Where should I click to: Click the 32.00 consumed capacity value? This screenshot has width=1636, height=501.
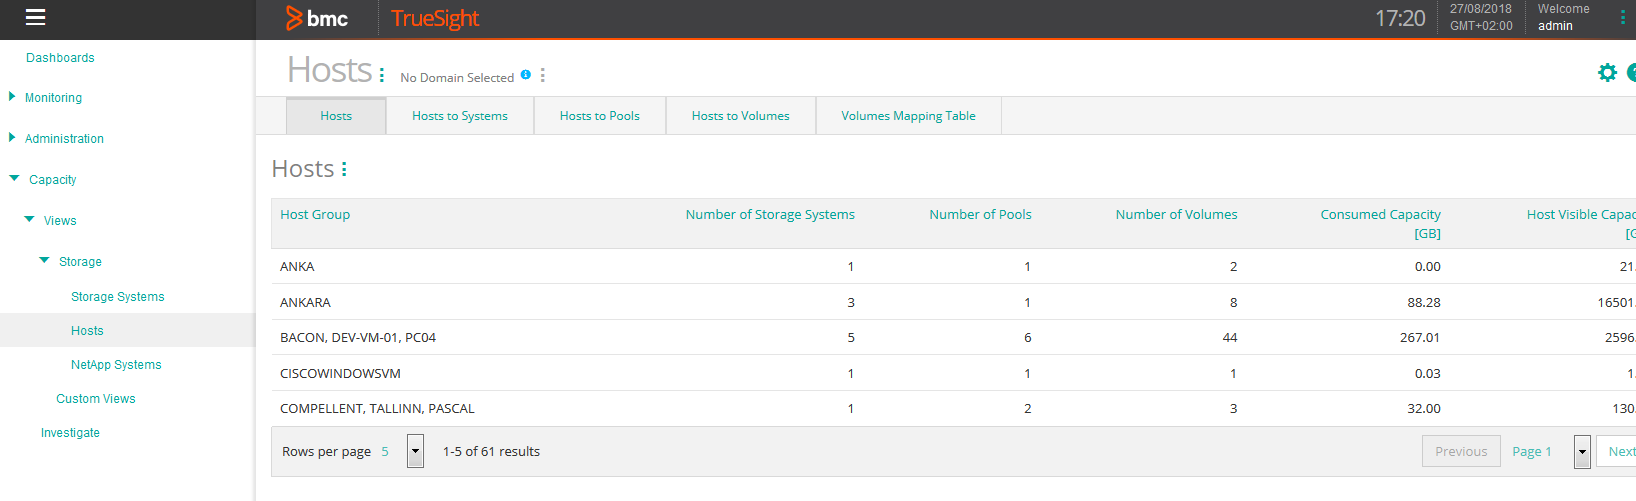pyautogui.click(x=1424, y=408)
